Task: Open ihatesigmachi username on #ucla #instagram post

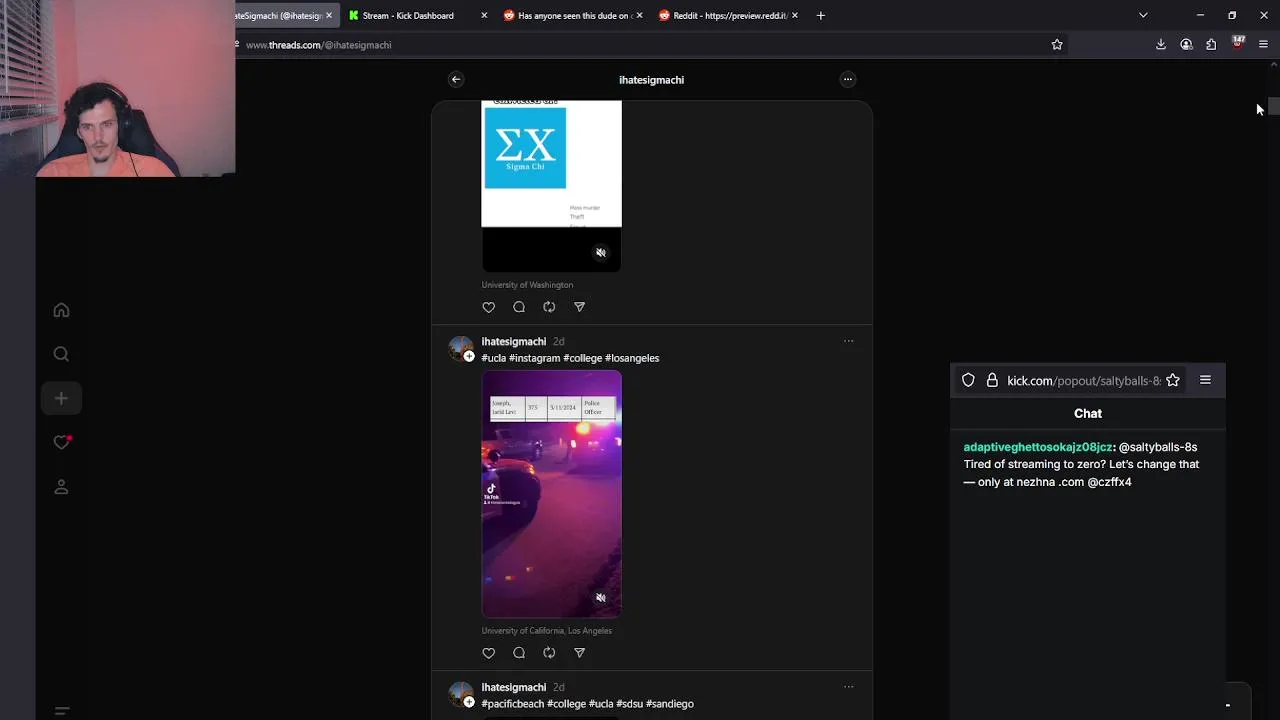Action: 513,341
